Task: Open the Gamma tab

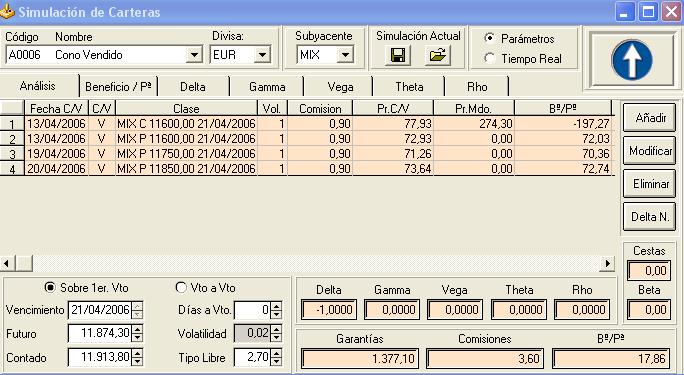Action: (x=267, y=87)
